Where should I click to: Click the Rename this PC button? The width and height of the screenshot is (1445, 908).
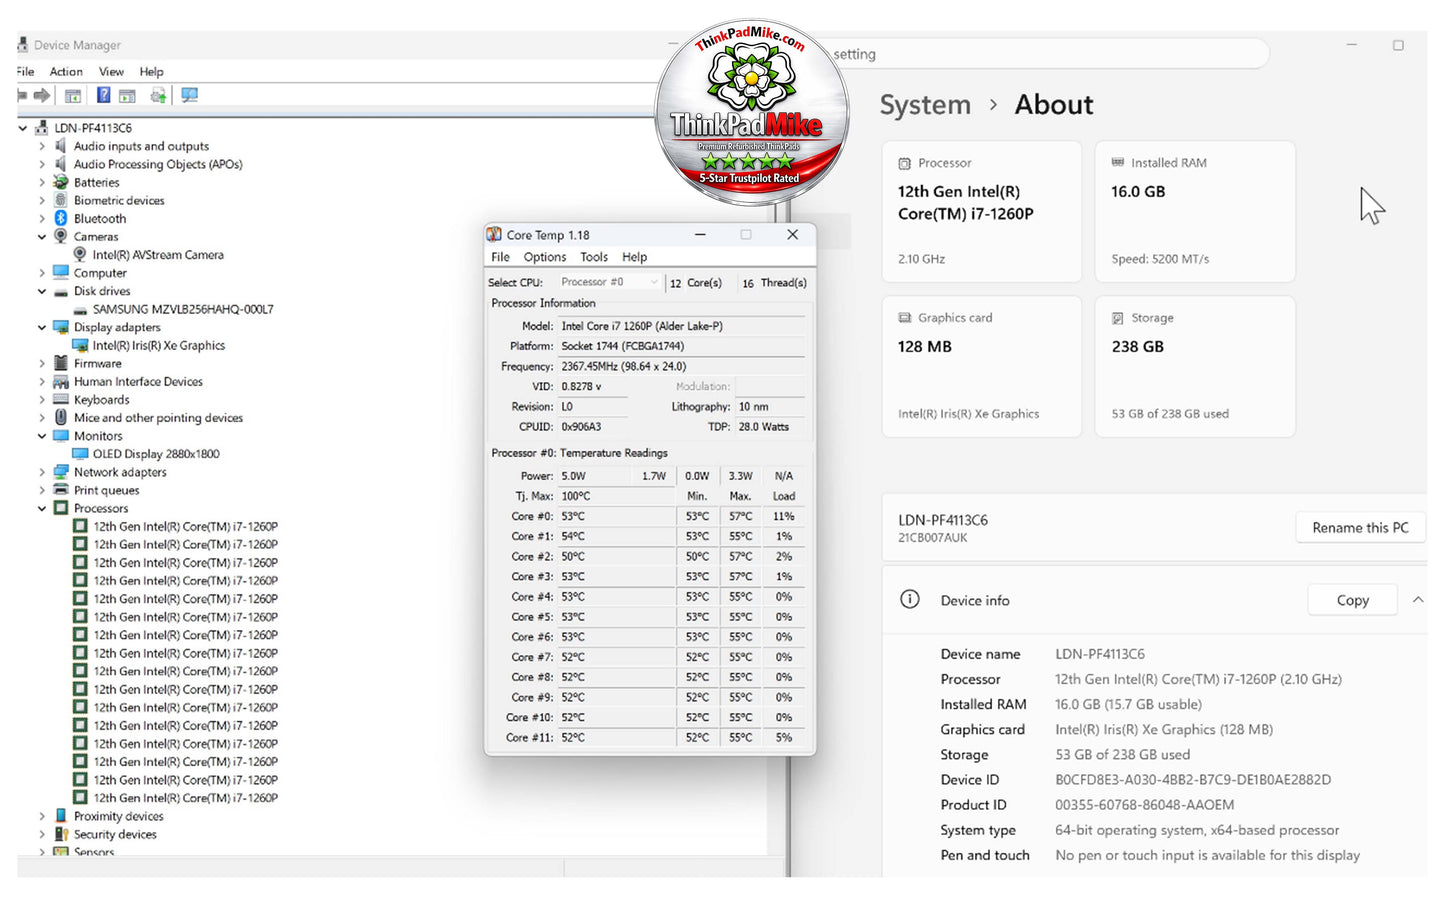point(1360,528)
